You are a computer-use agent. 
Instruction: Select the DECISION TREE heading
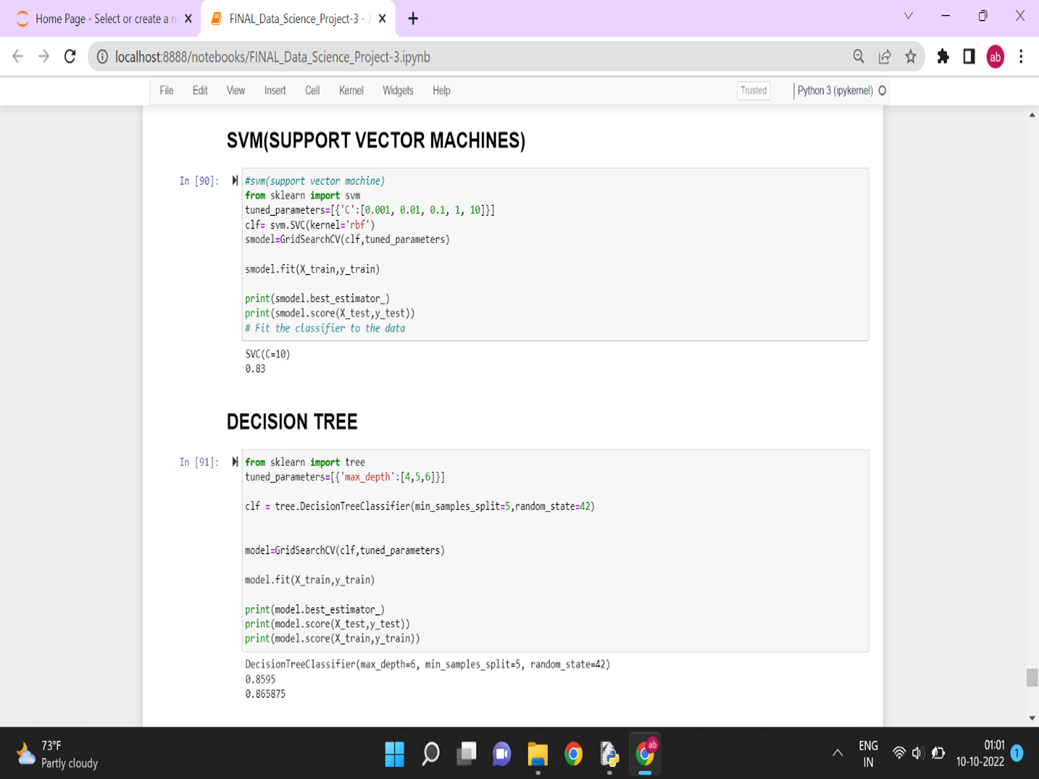[292, 422]
